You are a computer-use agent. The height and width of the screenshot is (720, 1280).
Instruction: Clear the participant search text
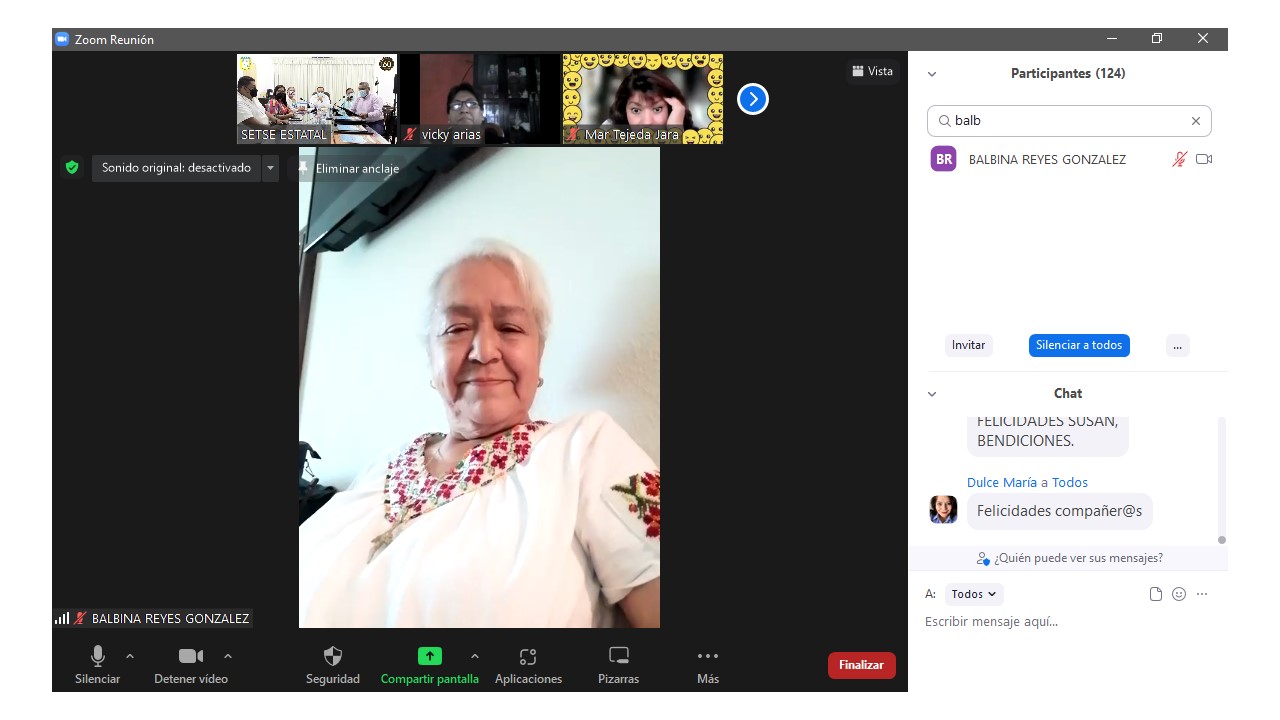[1196, 121]
